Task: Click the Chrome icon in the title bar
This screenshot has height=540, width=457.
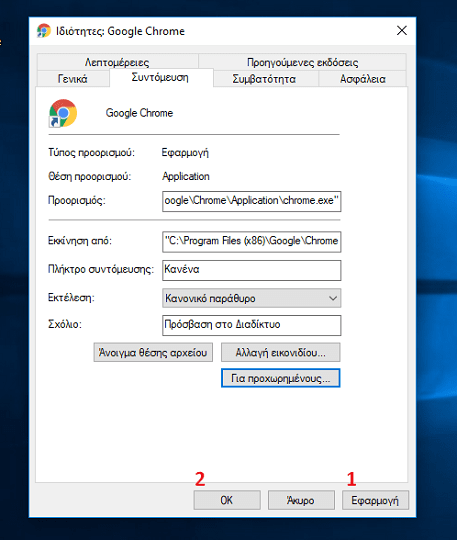Action: coord(44,31)
